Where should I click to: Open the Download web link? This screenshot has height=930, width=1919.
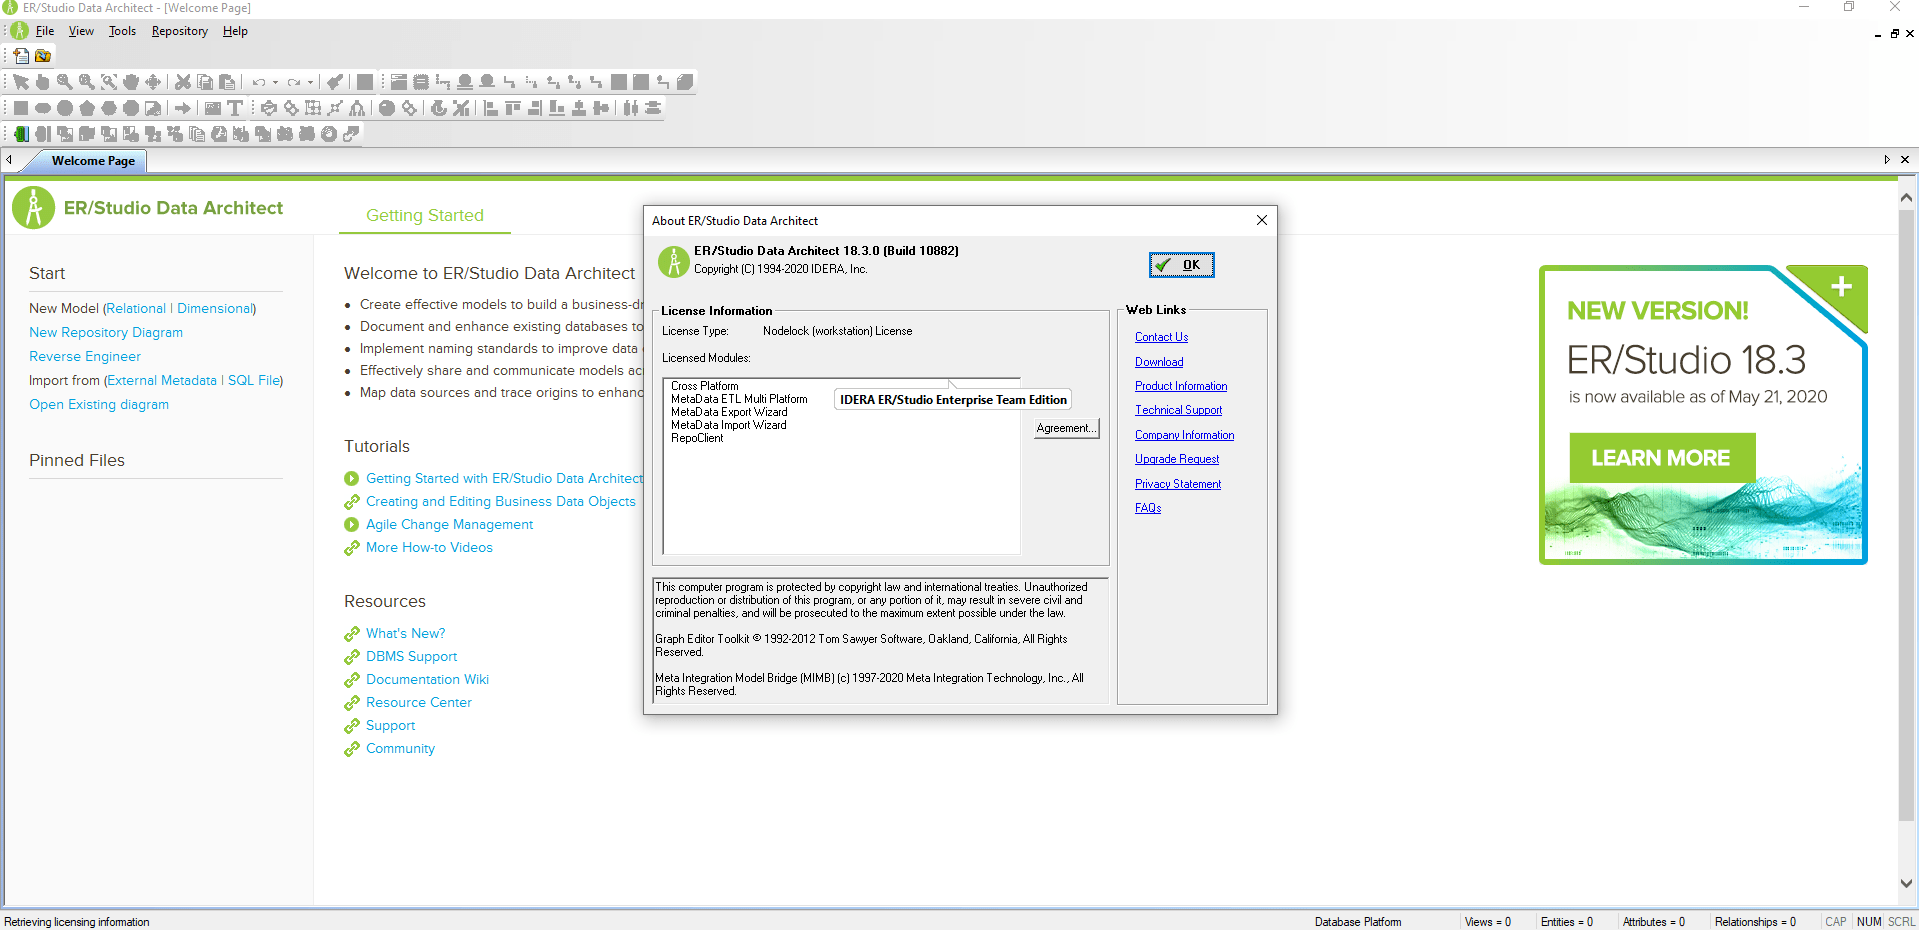click(x=1159, y=362)
